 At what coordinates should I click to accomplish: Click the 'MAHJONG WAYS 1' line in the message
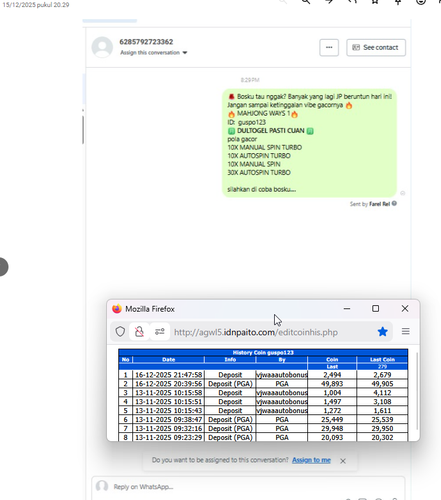263,114
